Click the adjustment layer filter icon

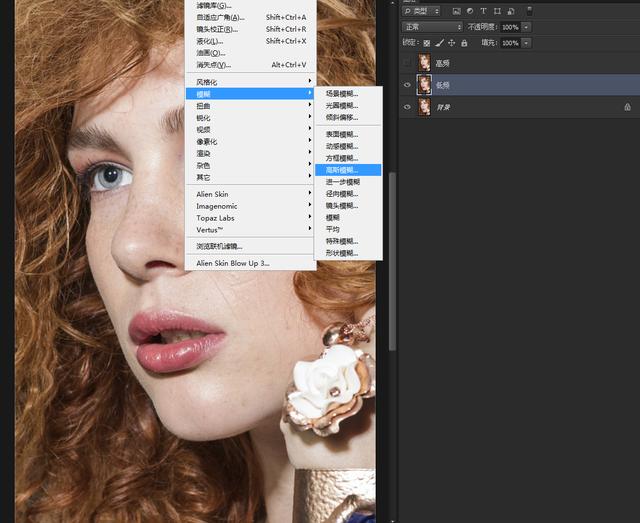coord(470,11)
